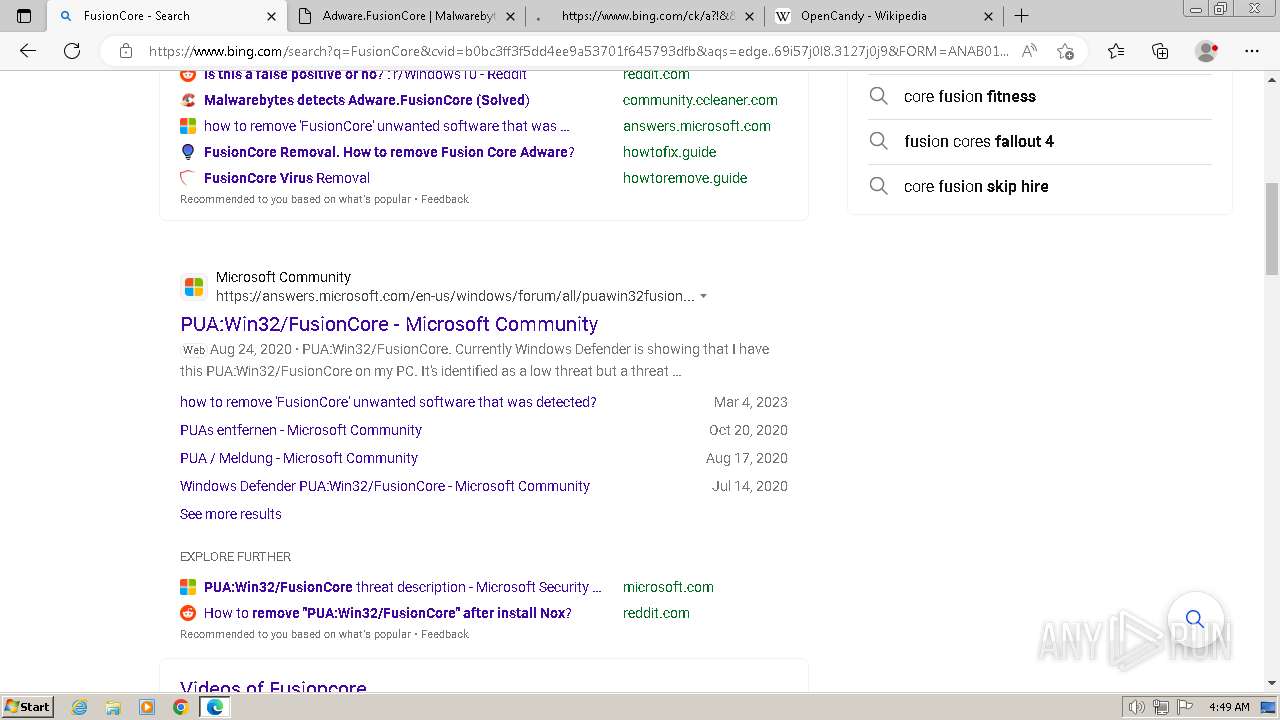Screen dimensions: 1280x720
Task: Click search icon beside fusion cores fallout 4
Action: coord(878,141)
